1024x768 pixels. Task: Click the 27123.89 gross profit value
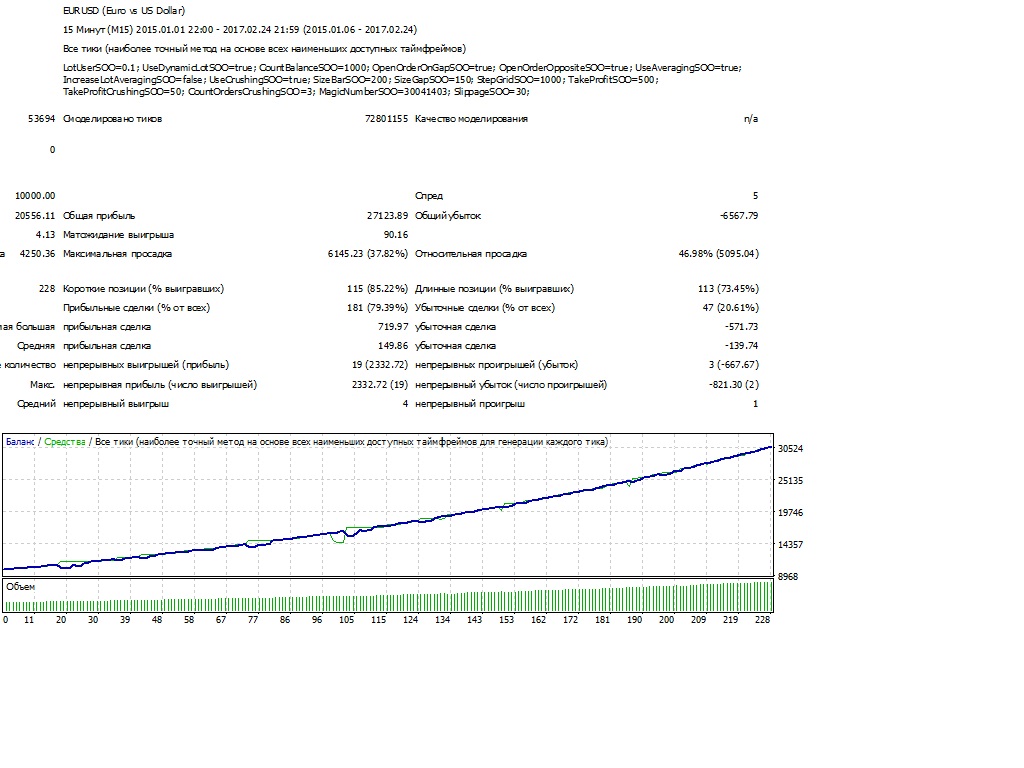tap(387, 216)
